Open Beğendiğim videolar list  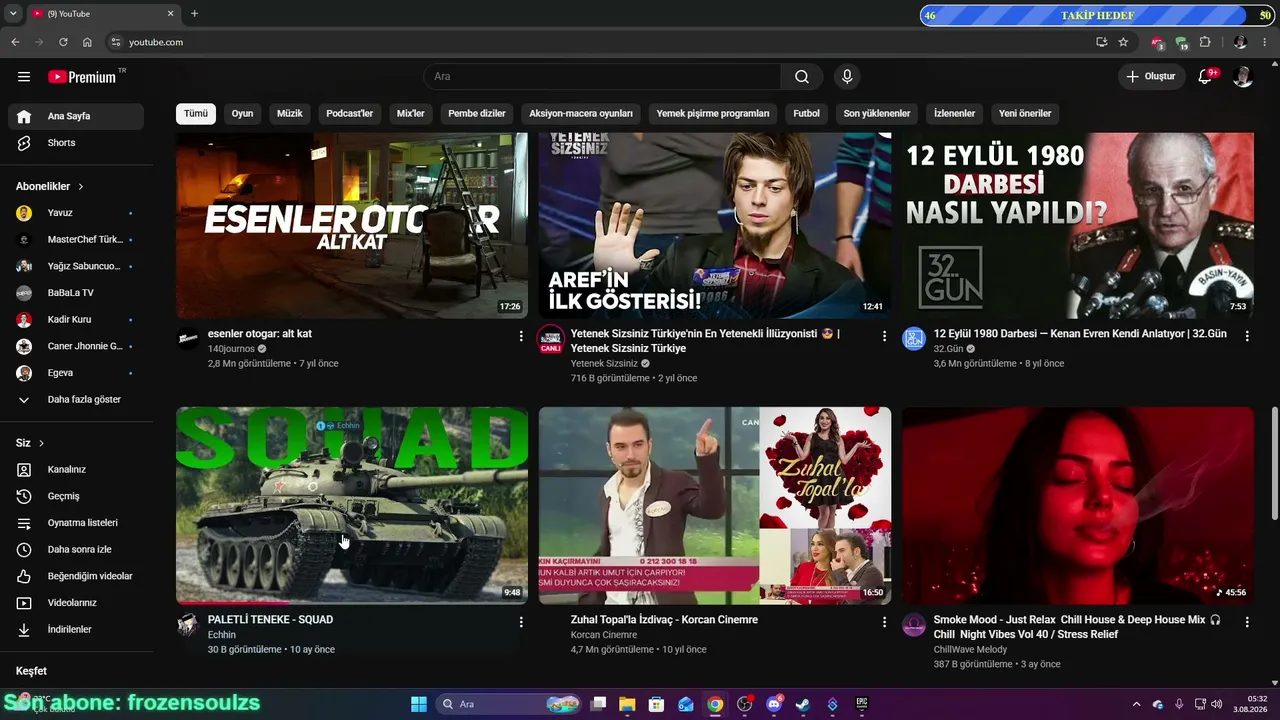[76, 576]
